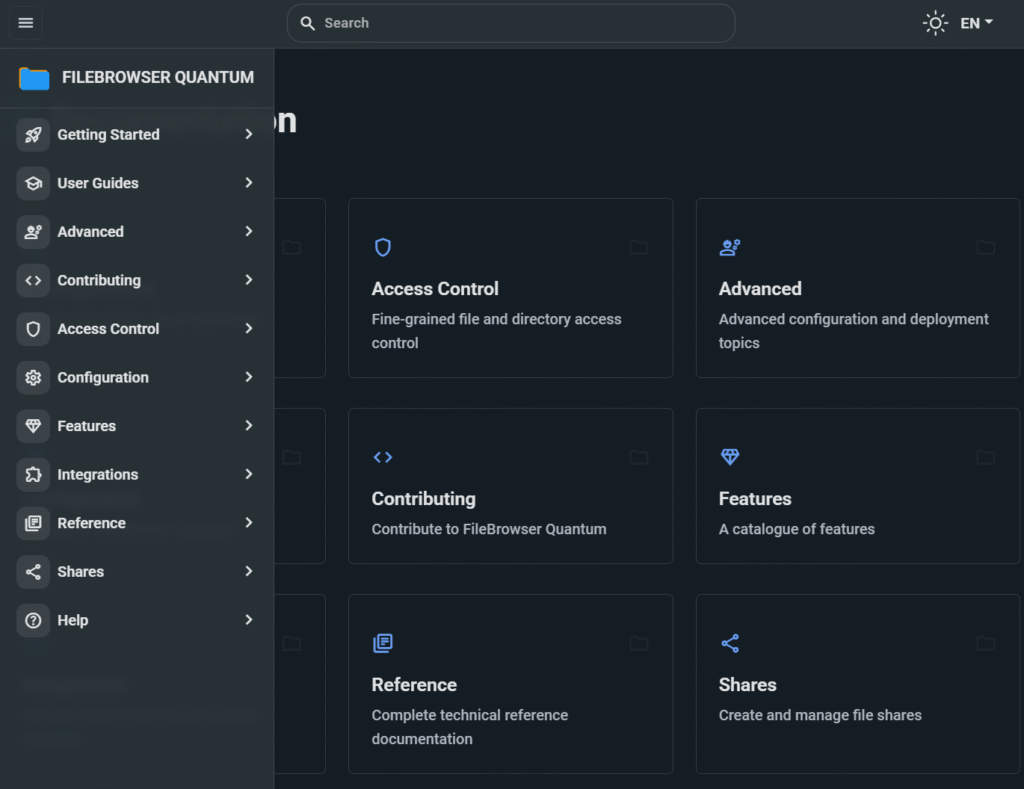Click the FileBrowser Quantum folder logo

(34, 78)
